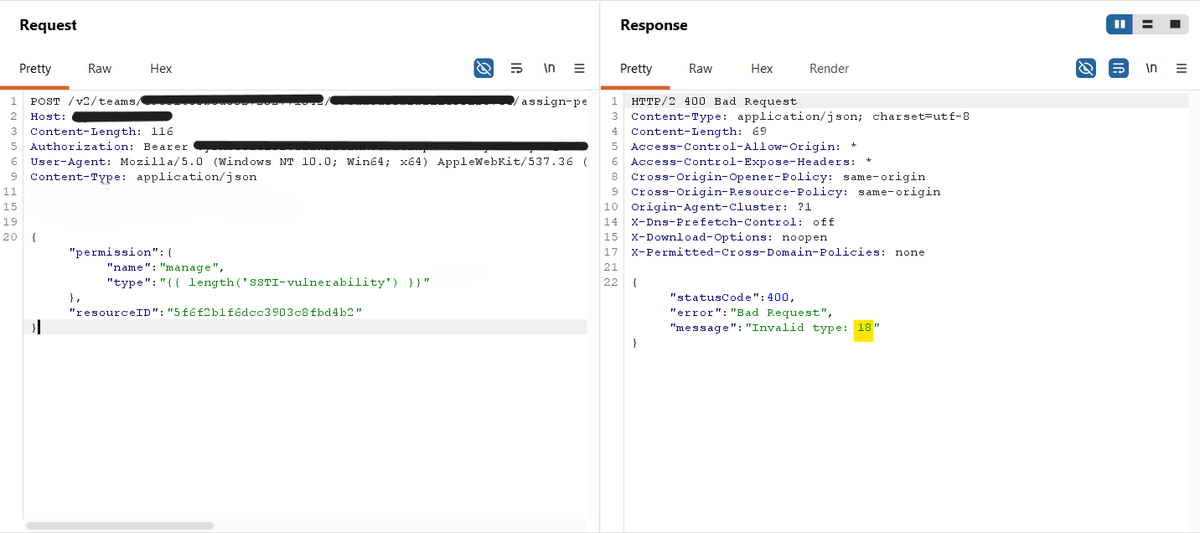Click the Content-Length: 116 header
Image resolution: width=1200 pixels, height=533 pixels.
click(101, 131)
